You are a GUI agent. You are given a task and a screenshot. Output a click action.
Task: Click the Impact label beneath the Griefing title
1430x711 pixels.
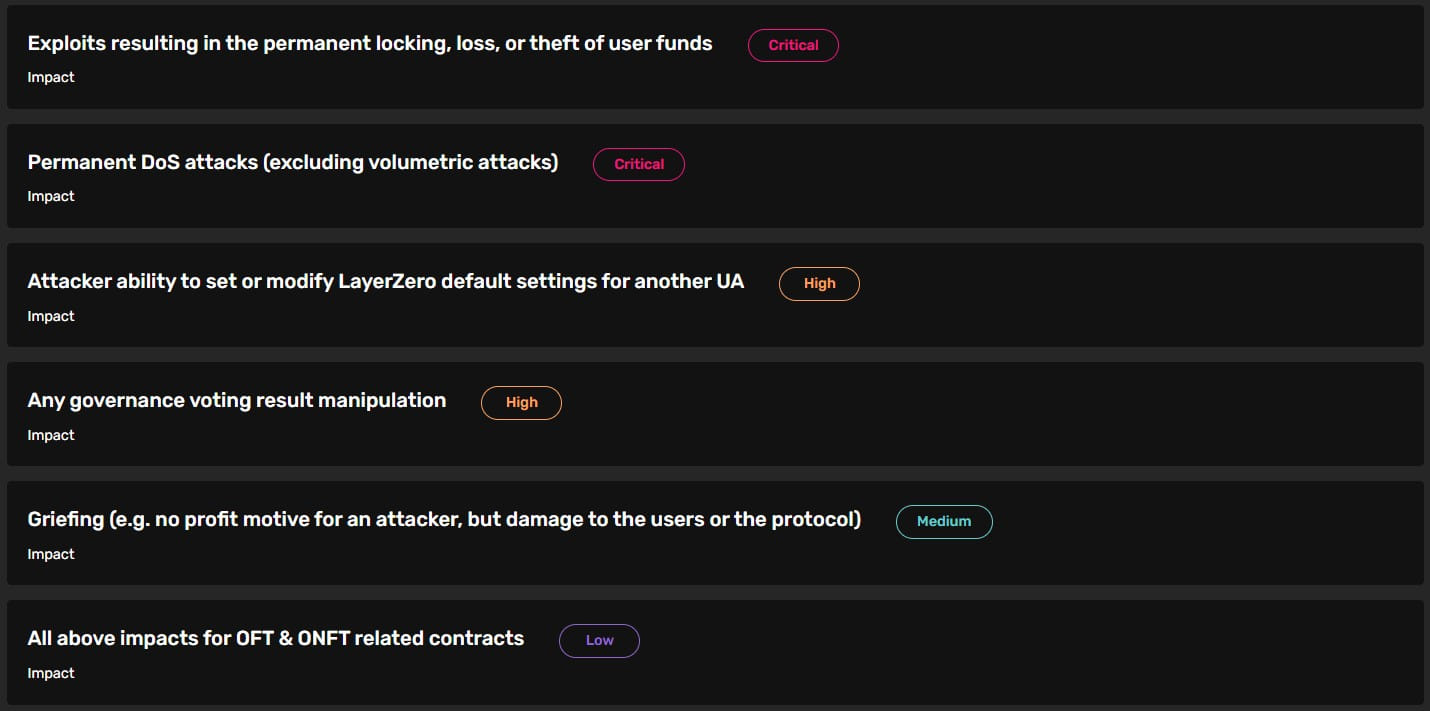pos(51,554)
